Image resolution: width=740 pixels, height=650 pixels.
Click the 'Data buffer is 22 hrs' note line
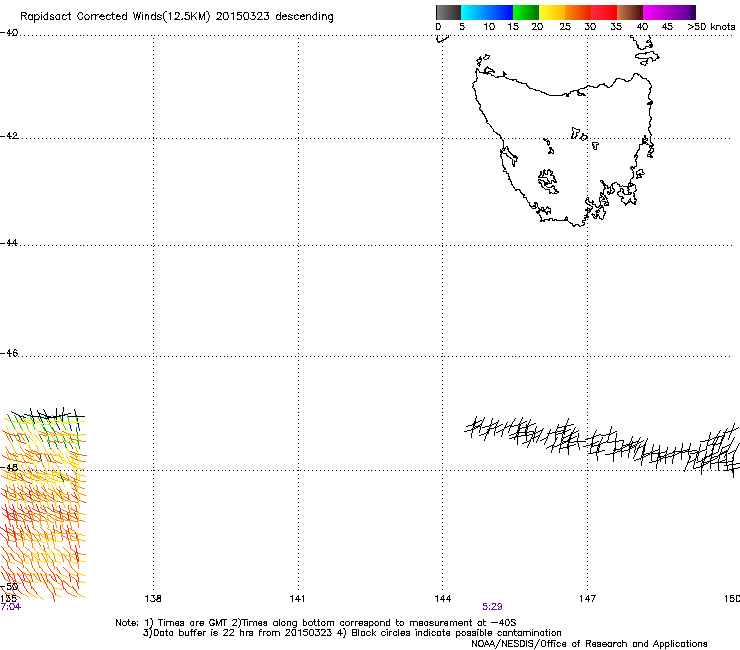352,633
